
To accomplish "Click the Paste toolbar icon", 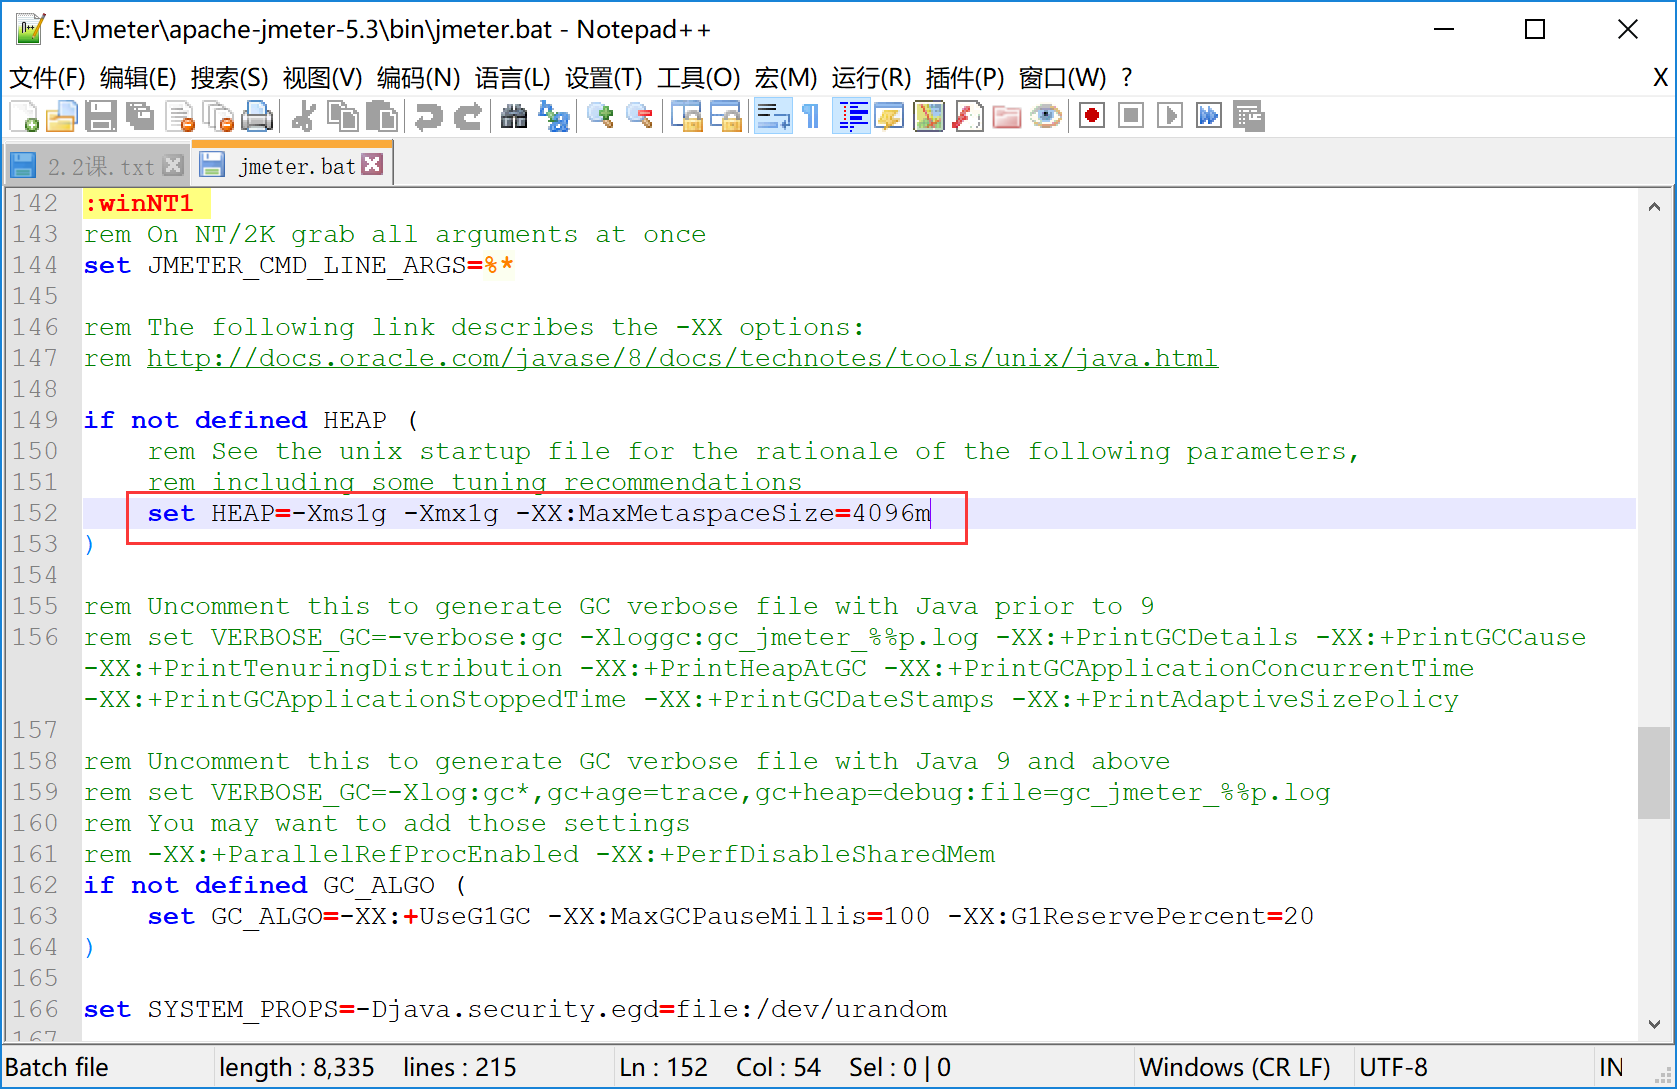I will 382,116.
